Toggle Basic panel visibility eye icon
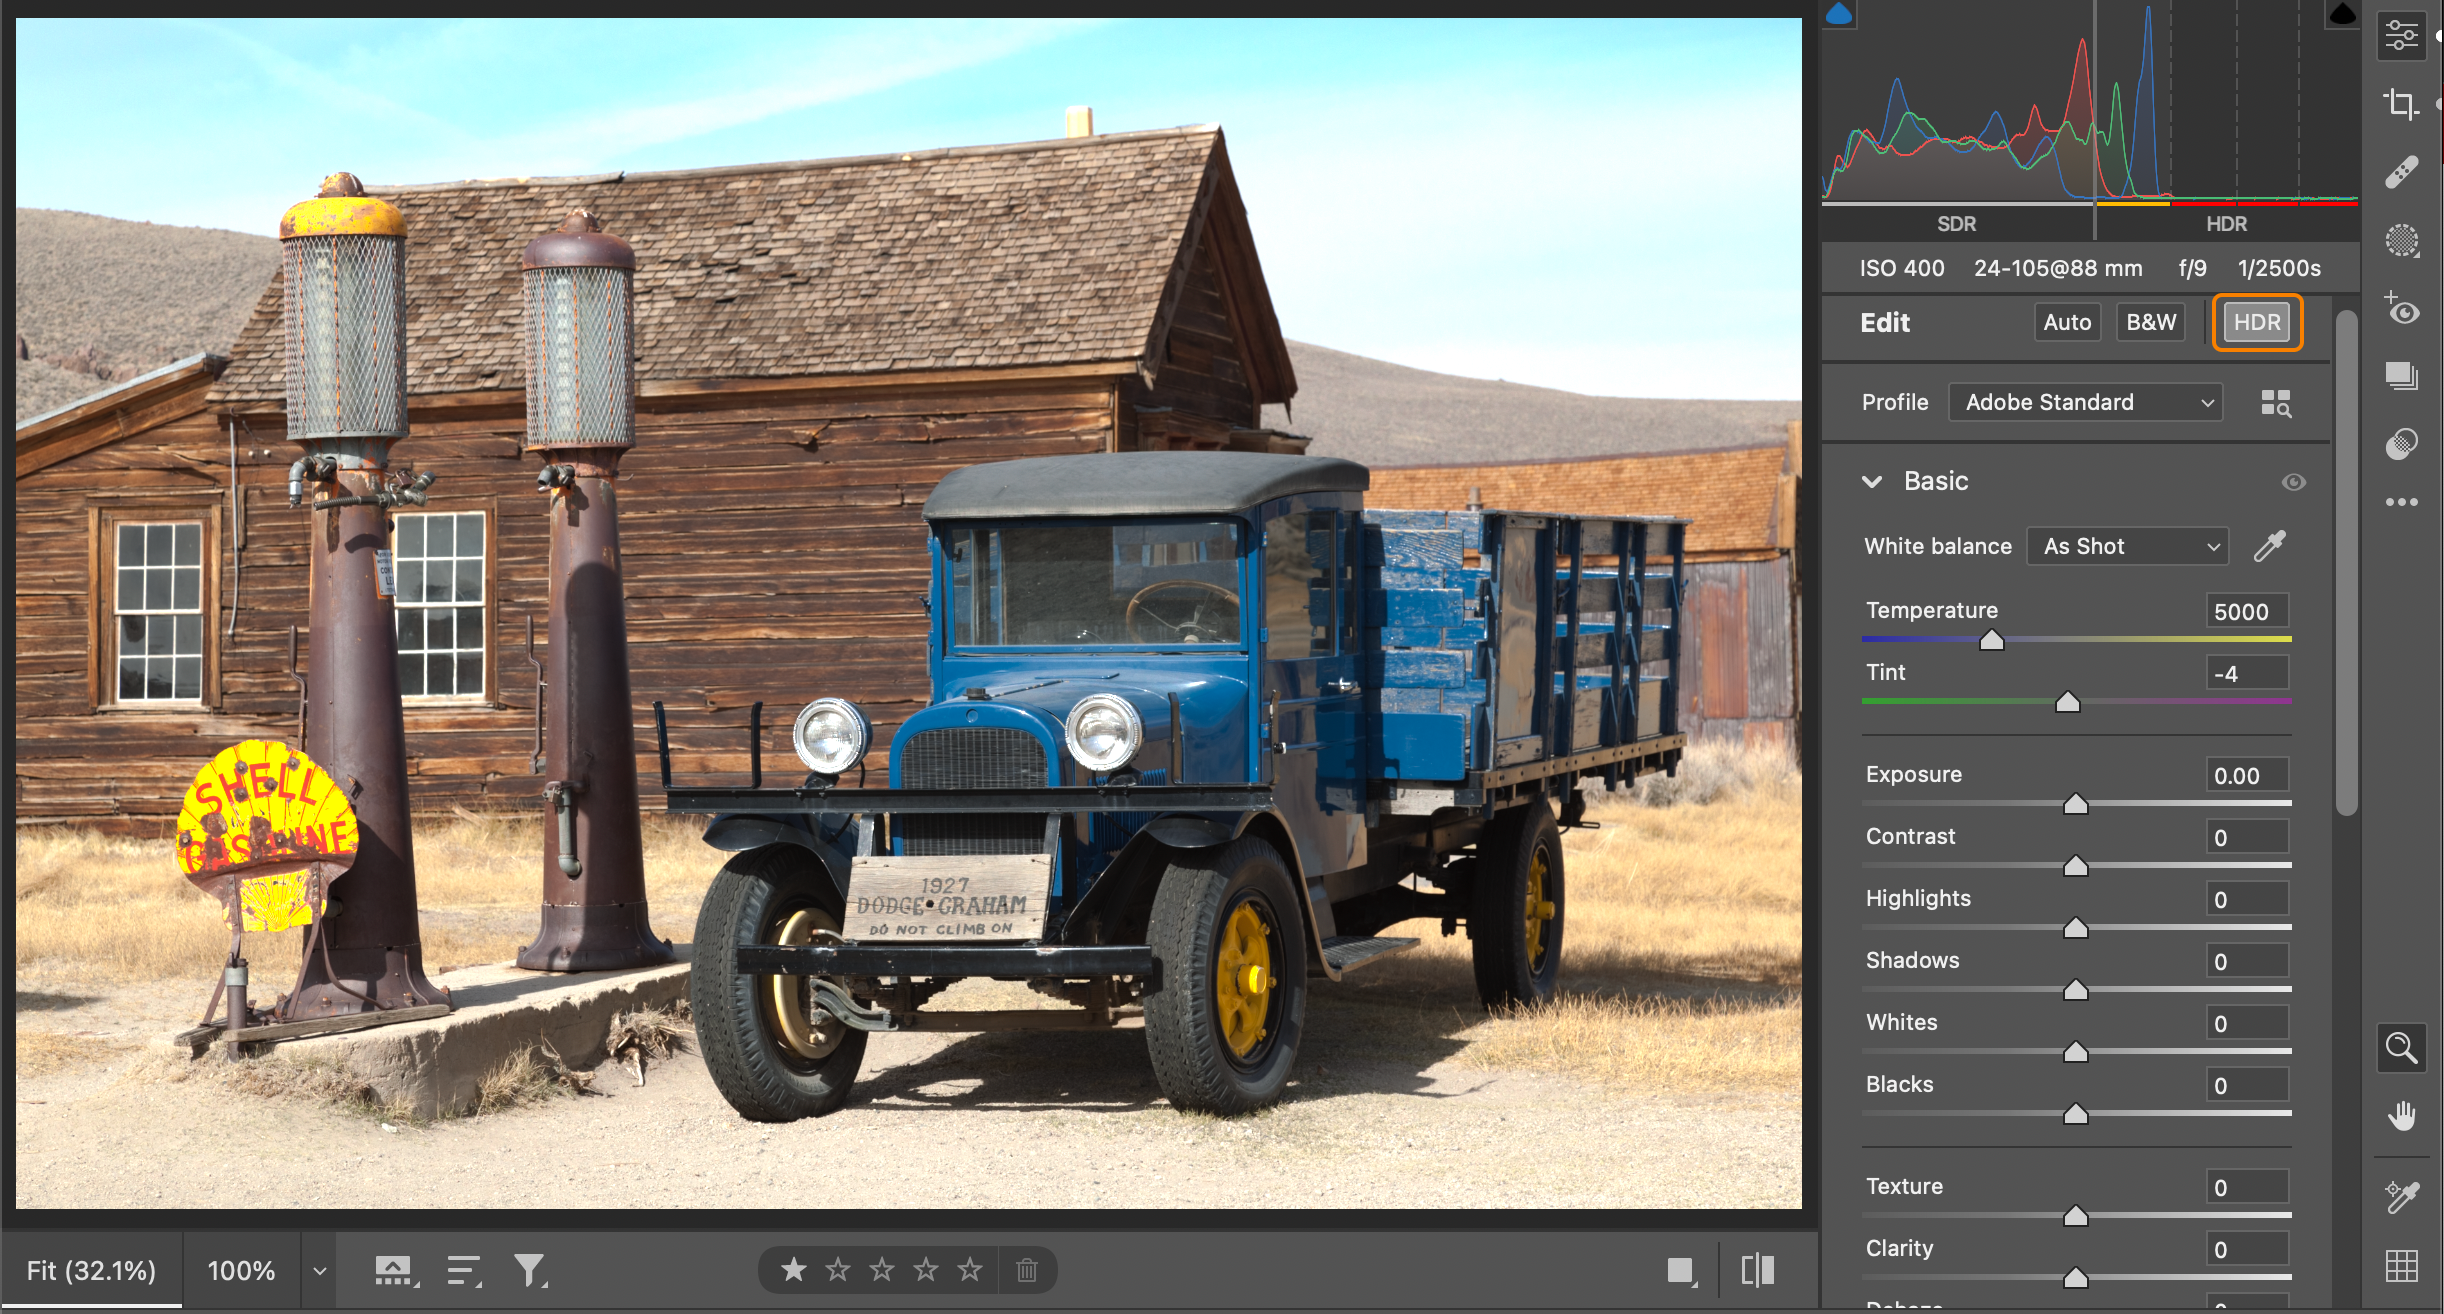 click(x=2293, y=482)
